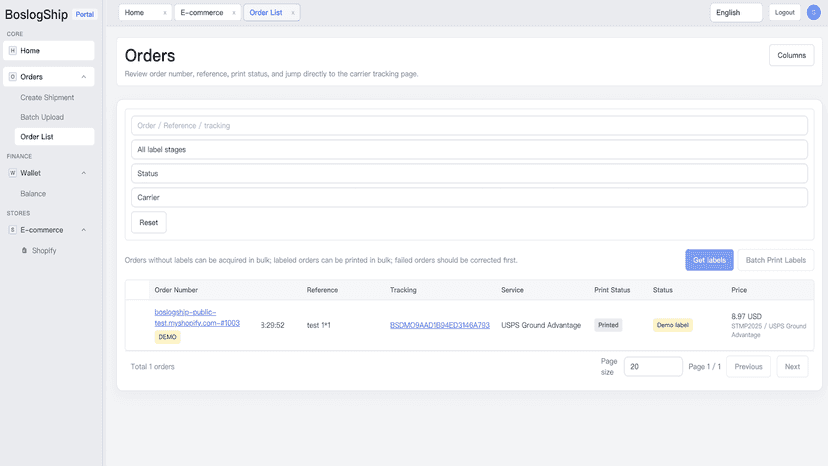Click the Next page button
This screenshot has height=466, width=828.
point(792,367)
